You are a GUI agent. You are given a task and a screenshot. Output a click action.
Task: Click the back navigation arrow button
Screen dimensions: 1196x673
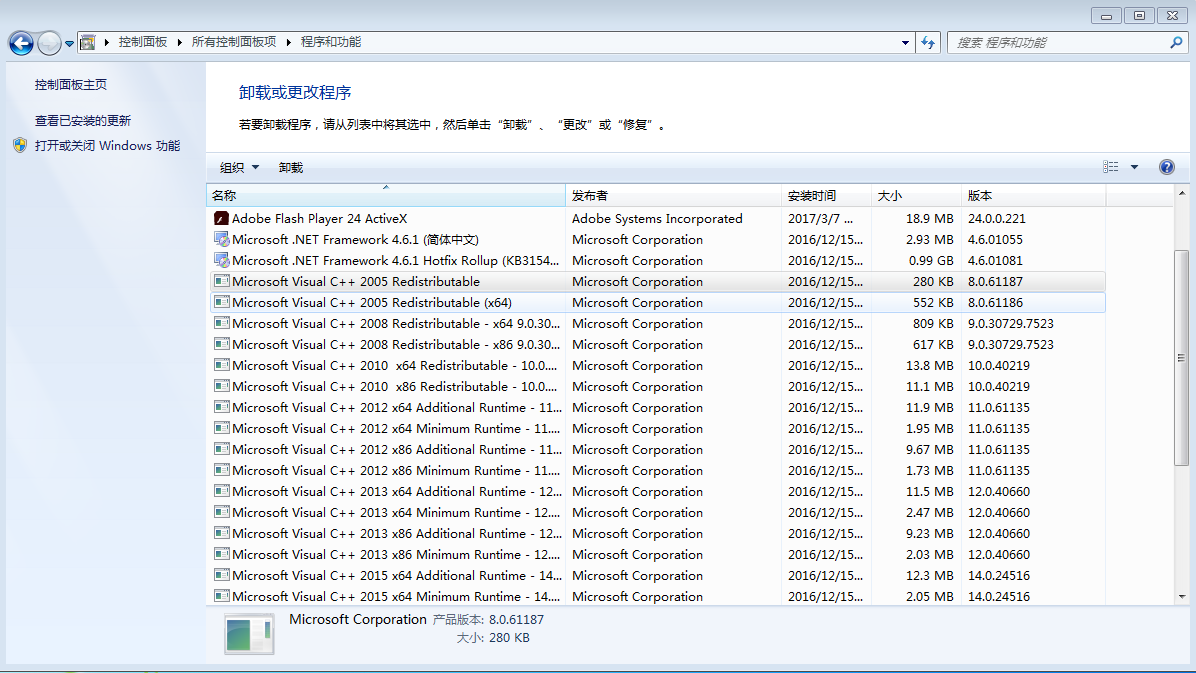[21, 43]
